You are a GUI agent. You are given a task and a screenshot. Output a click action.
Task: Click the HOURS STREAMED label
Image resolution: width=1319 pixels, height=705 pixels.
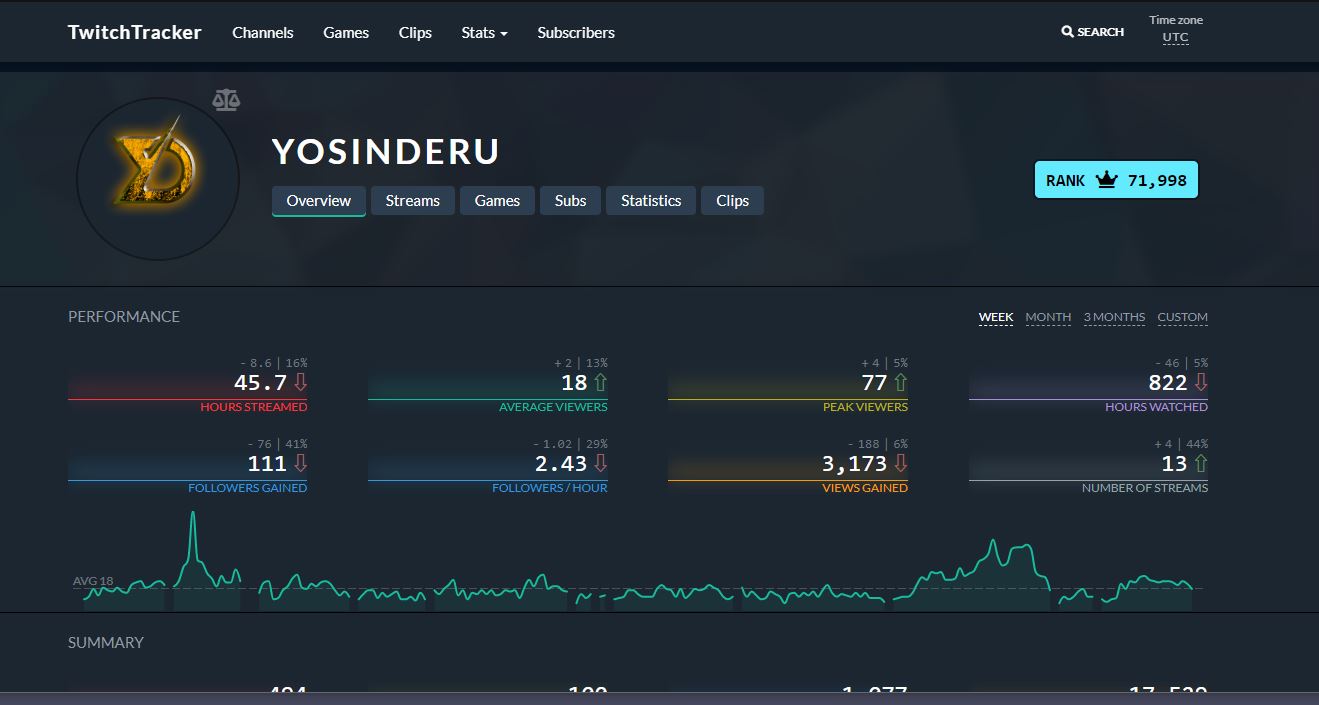coord(254,407)
